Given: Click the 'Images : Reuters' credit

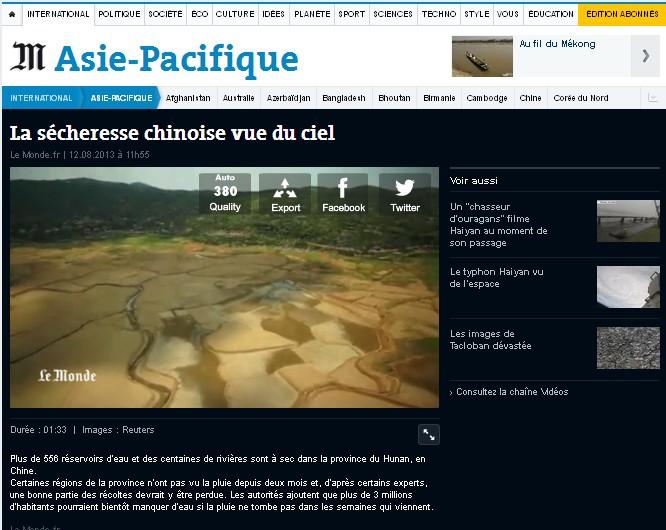Looking at the screenshot, I should (118, 430).
